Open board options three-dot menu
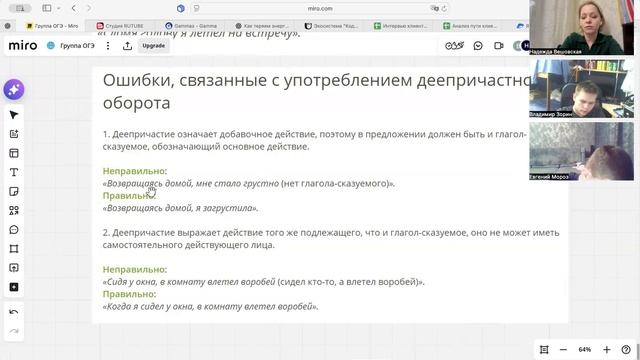 pyautogui.click(x=108, y=46)
